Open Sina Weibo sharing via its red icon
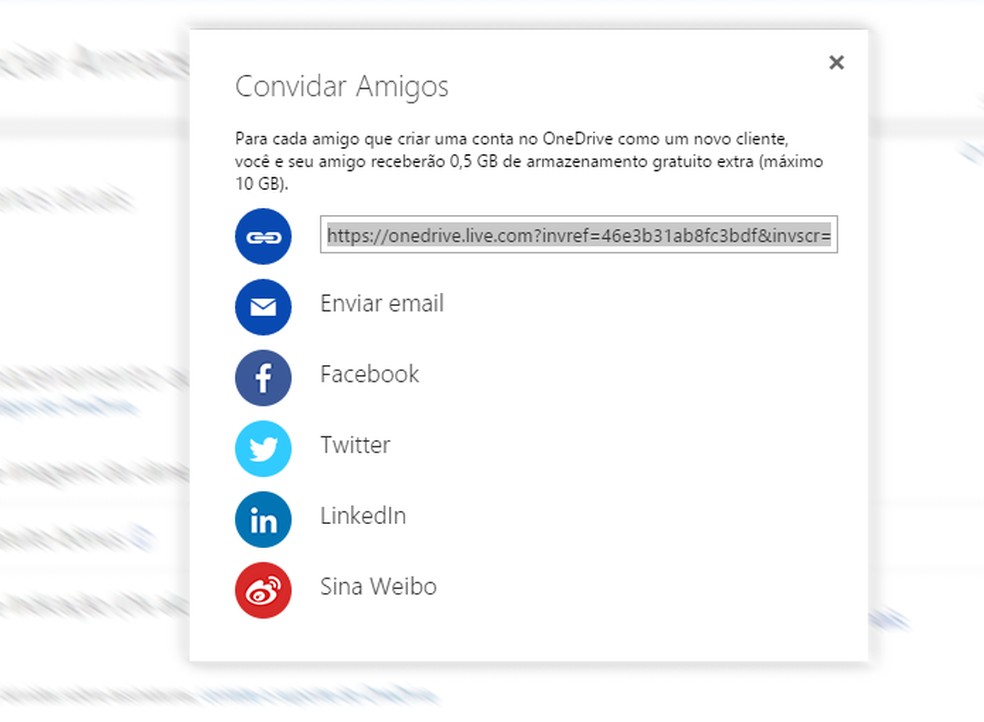Viewport: 984px width, 722px height. point(262,591)
